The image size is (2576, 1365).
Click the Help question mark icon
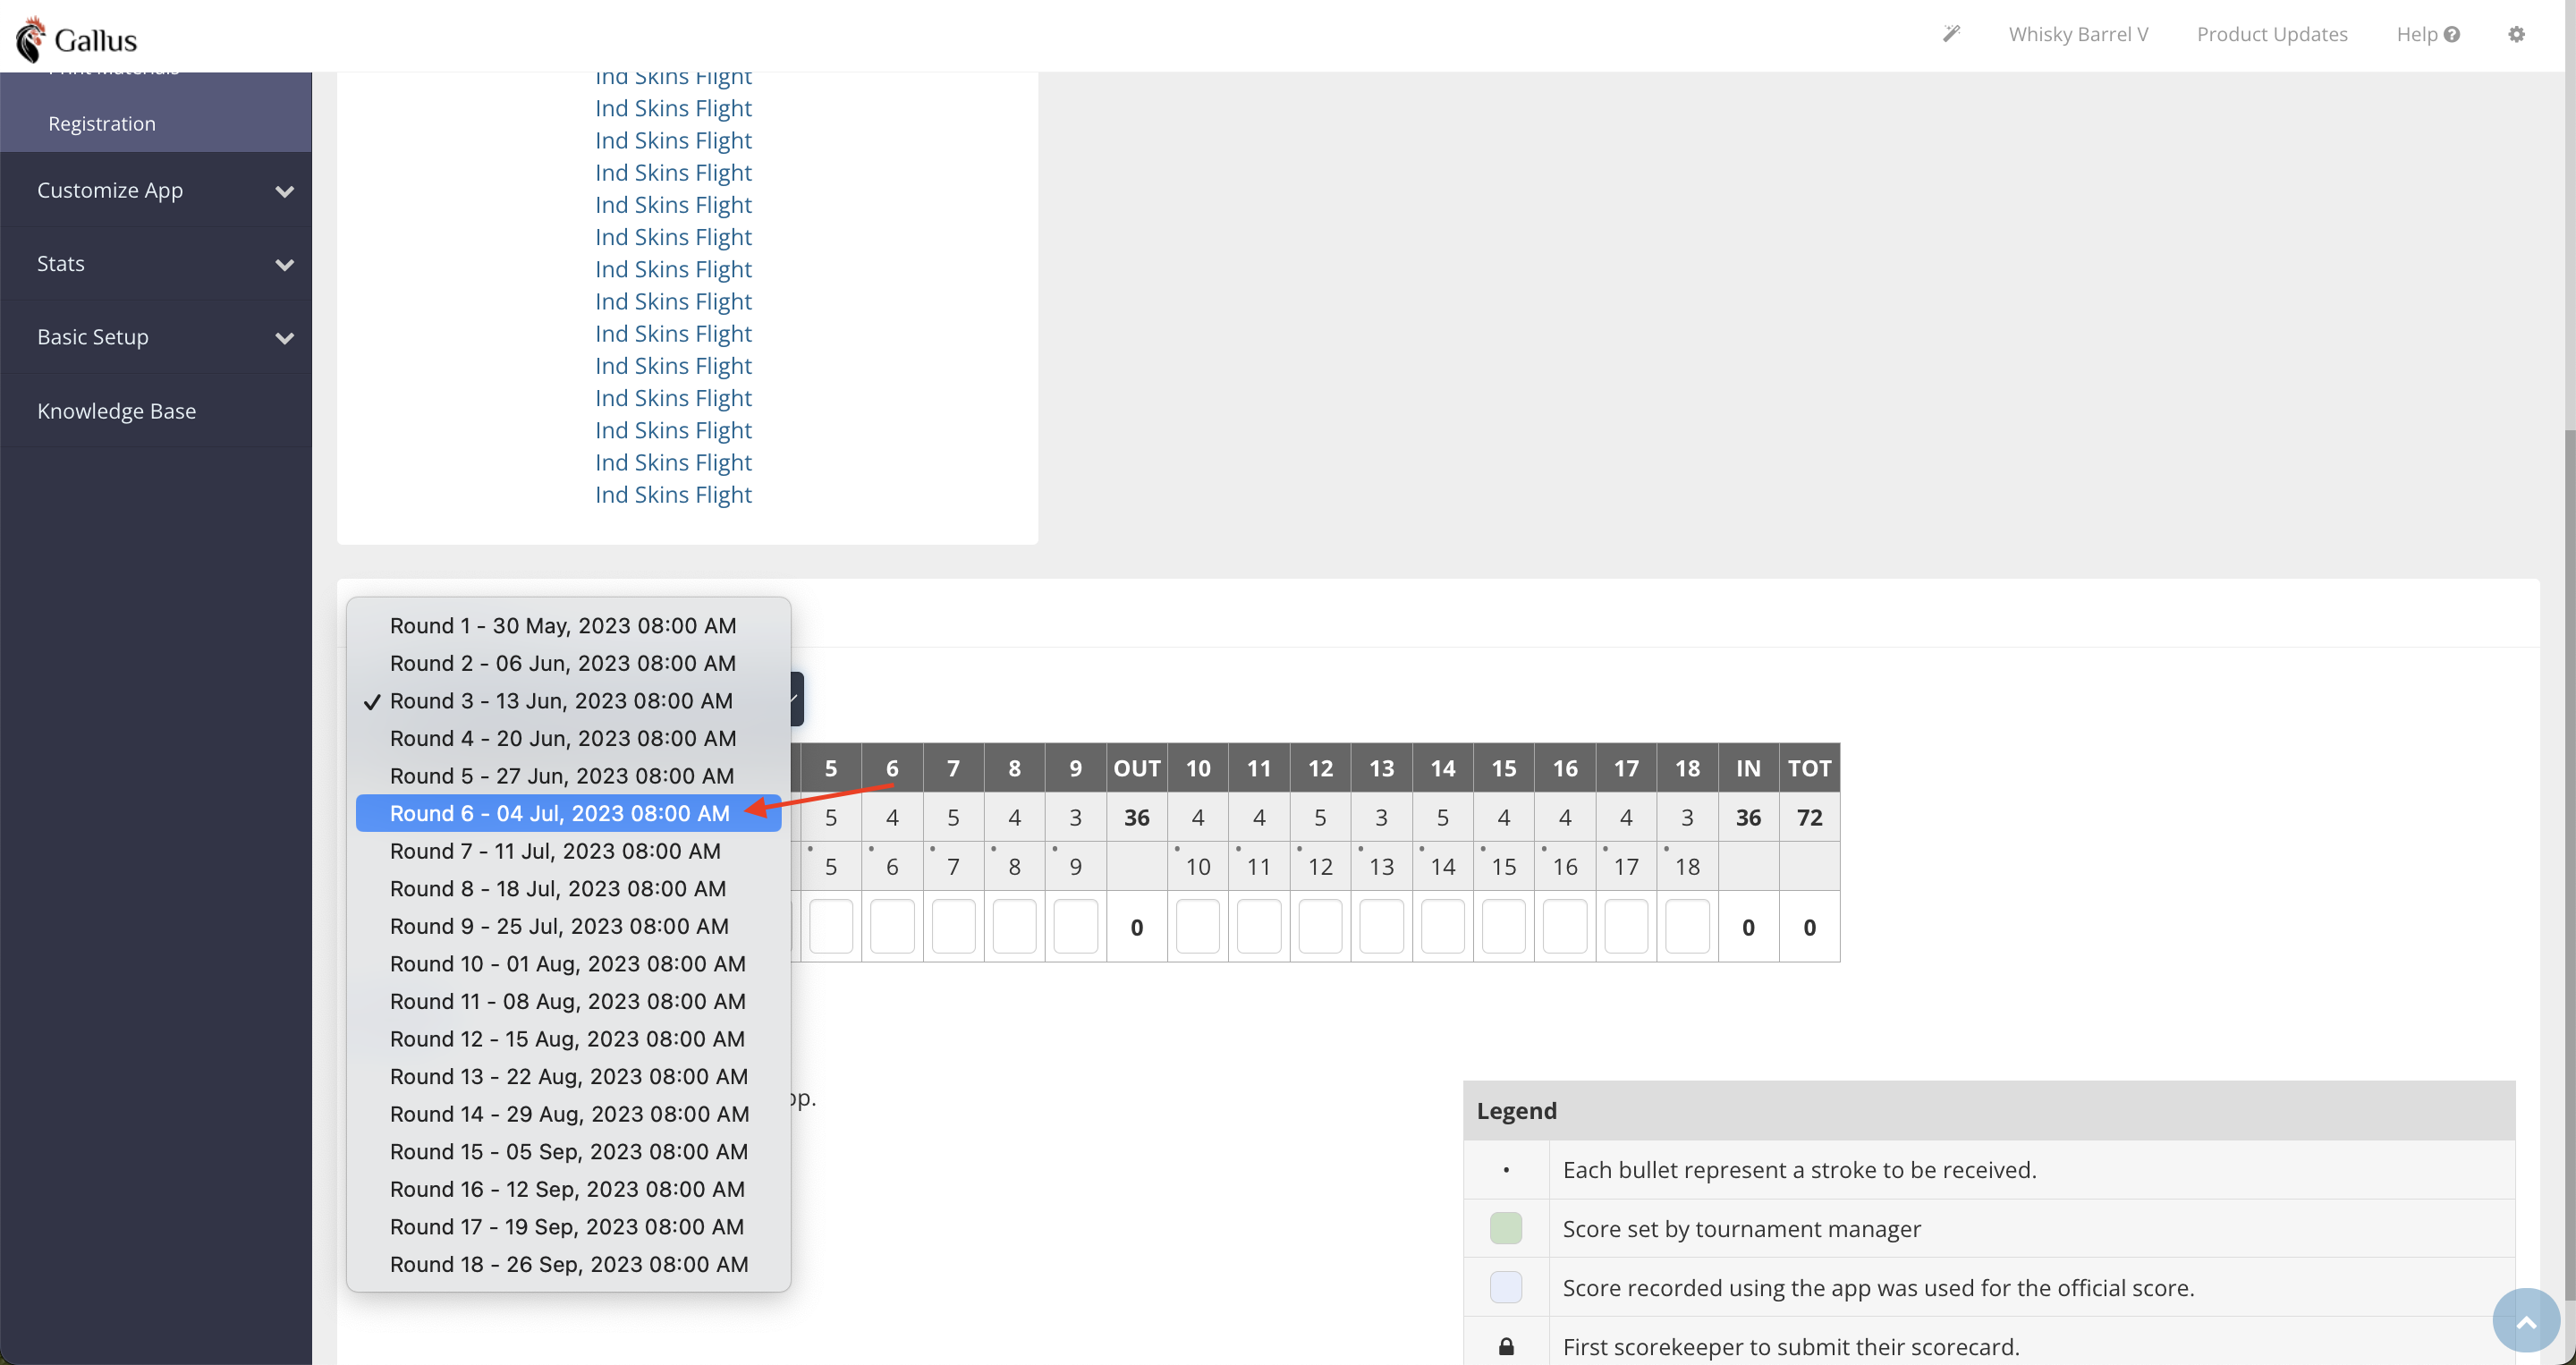pos(2451,34)
